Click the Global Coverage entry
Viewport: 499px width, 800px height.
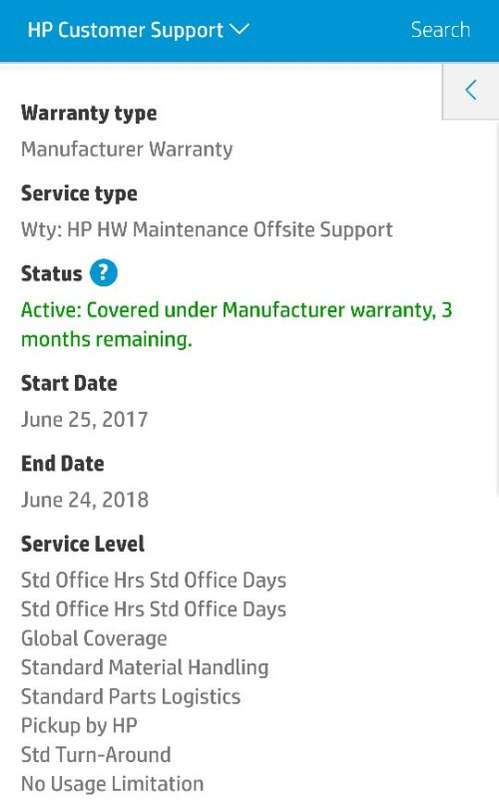pyautogui.click(x=94, y=639)
